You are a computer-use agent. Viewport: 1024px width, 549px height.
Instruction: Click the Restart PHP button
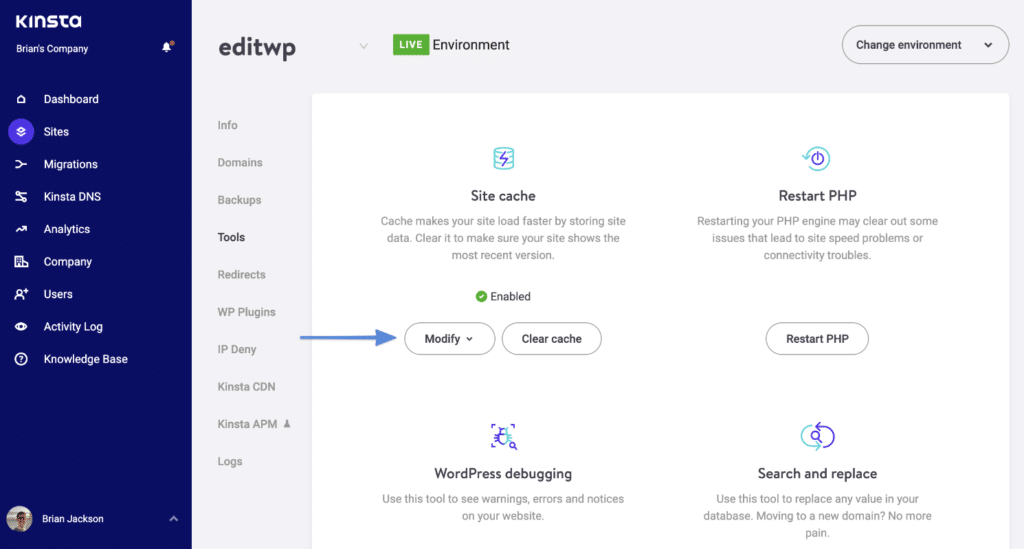pyautogui.click(x=817, y=339)
